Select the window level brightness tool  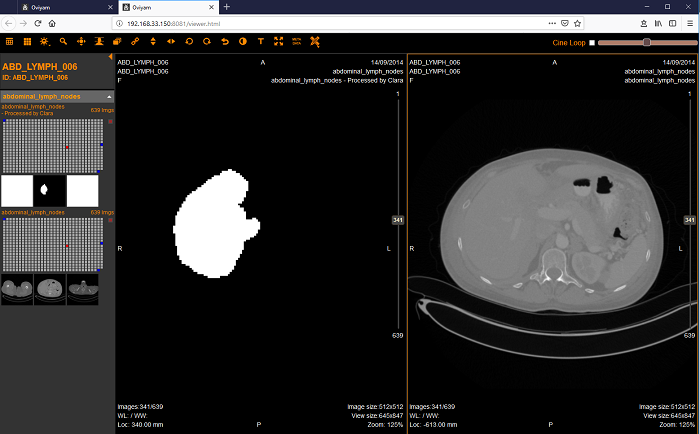click(x=44, y=42)
